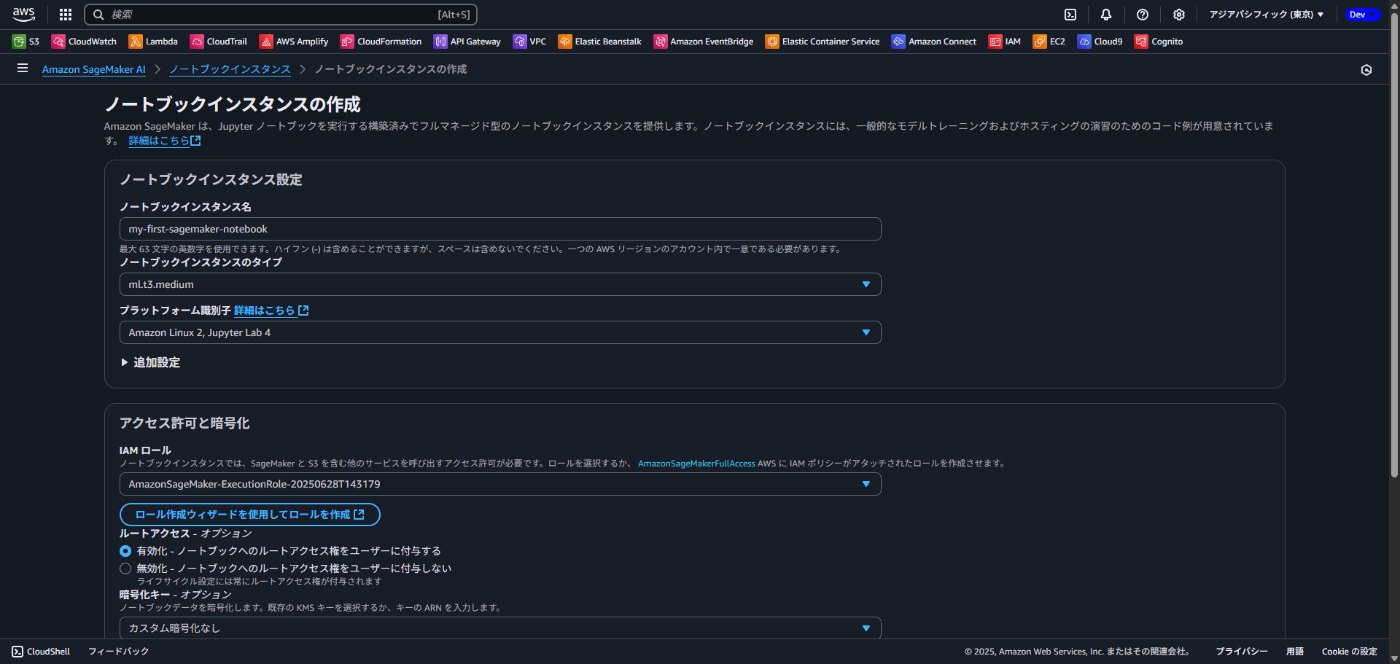Open the help question mark icon
The width and height of the screenshot is (1400, 664).
click(1142, 14)
